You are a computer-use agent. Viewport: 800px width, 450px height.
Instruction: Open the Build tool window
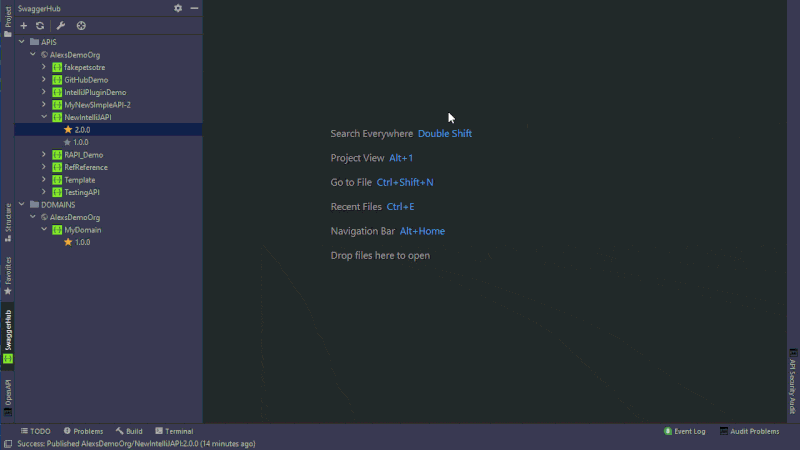129,431
